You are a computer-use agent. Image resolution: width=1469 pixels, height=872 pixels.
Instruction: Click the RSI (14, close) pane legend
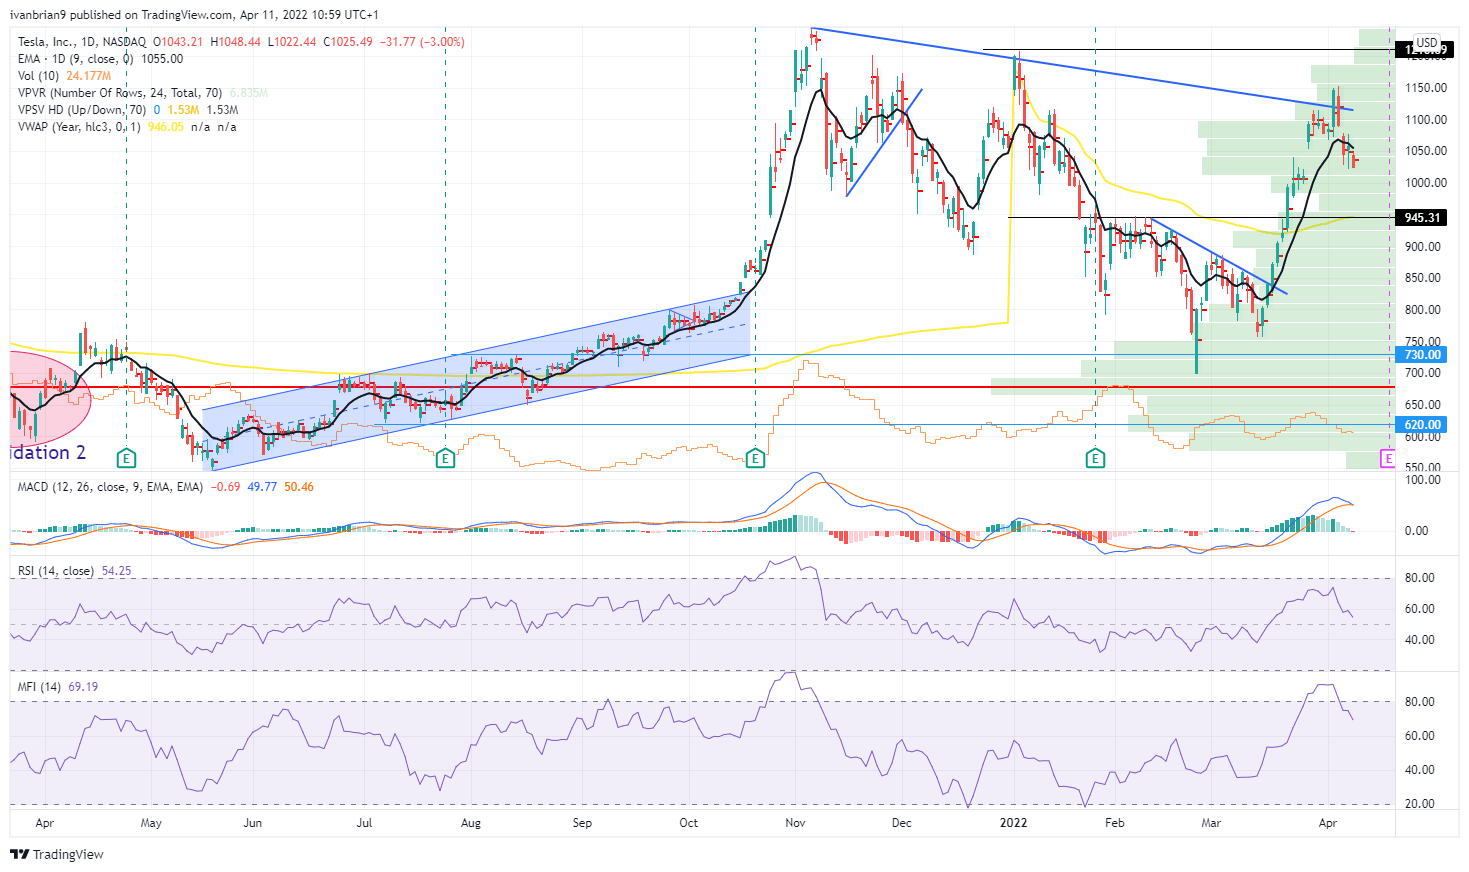pos(56,571)
